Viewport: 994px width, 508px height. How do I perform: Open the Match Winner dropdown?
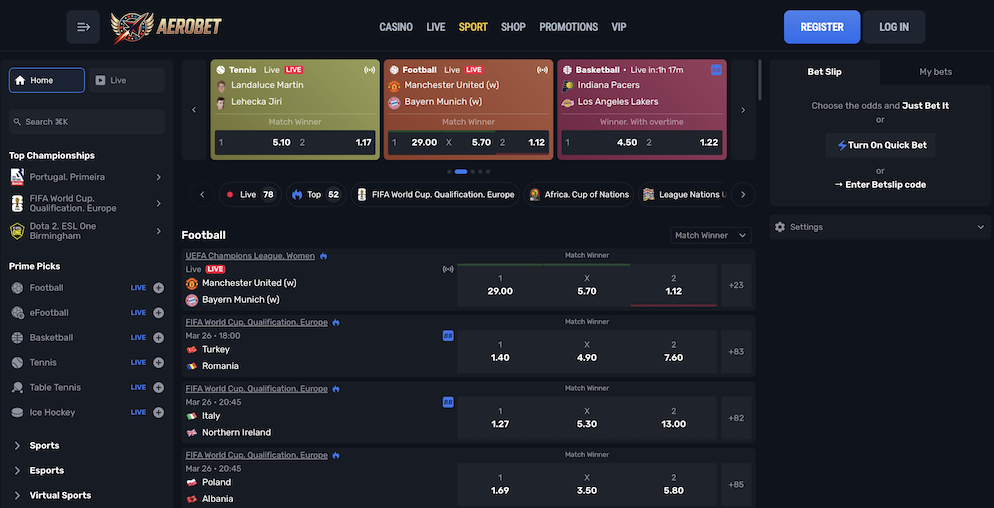(x=711, y=235)
